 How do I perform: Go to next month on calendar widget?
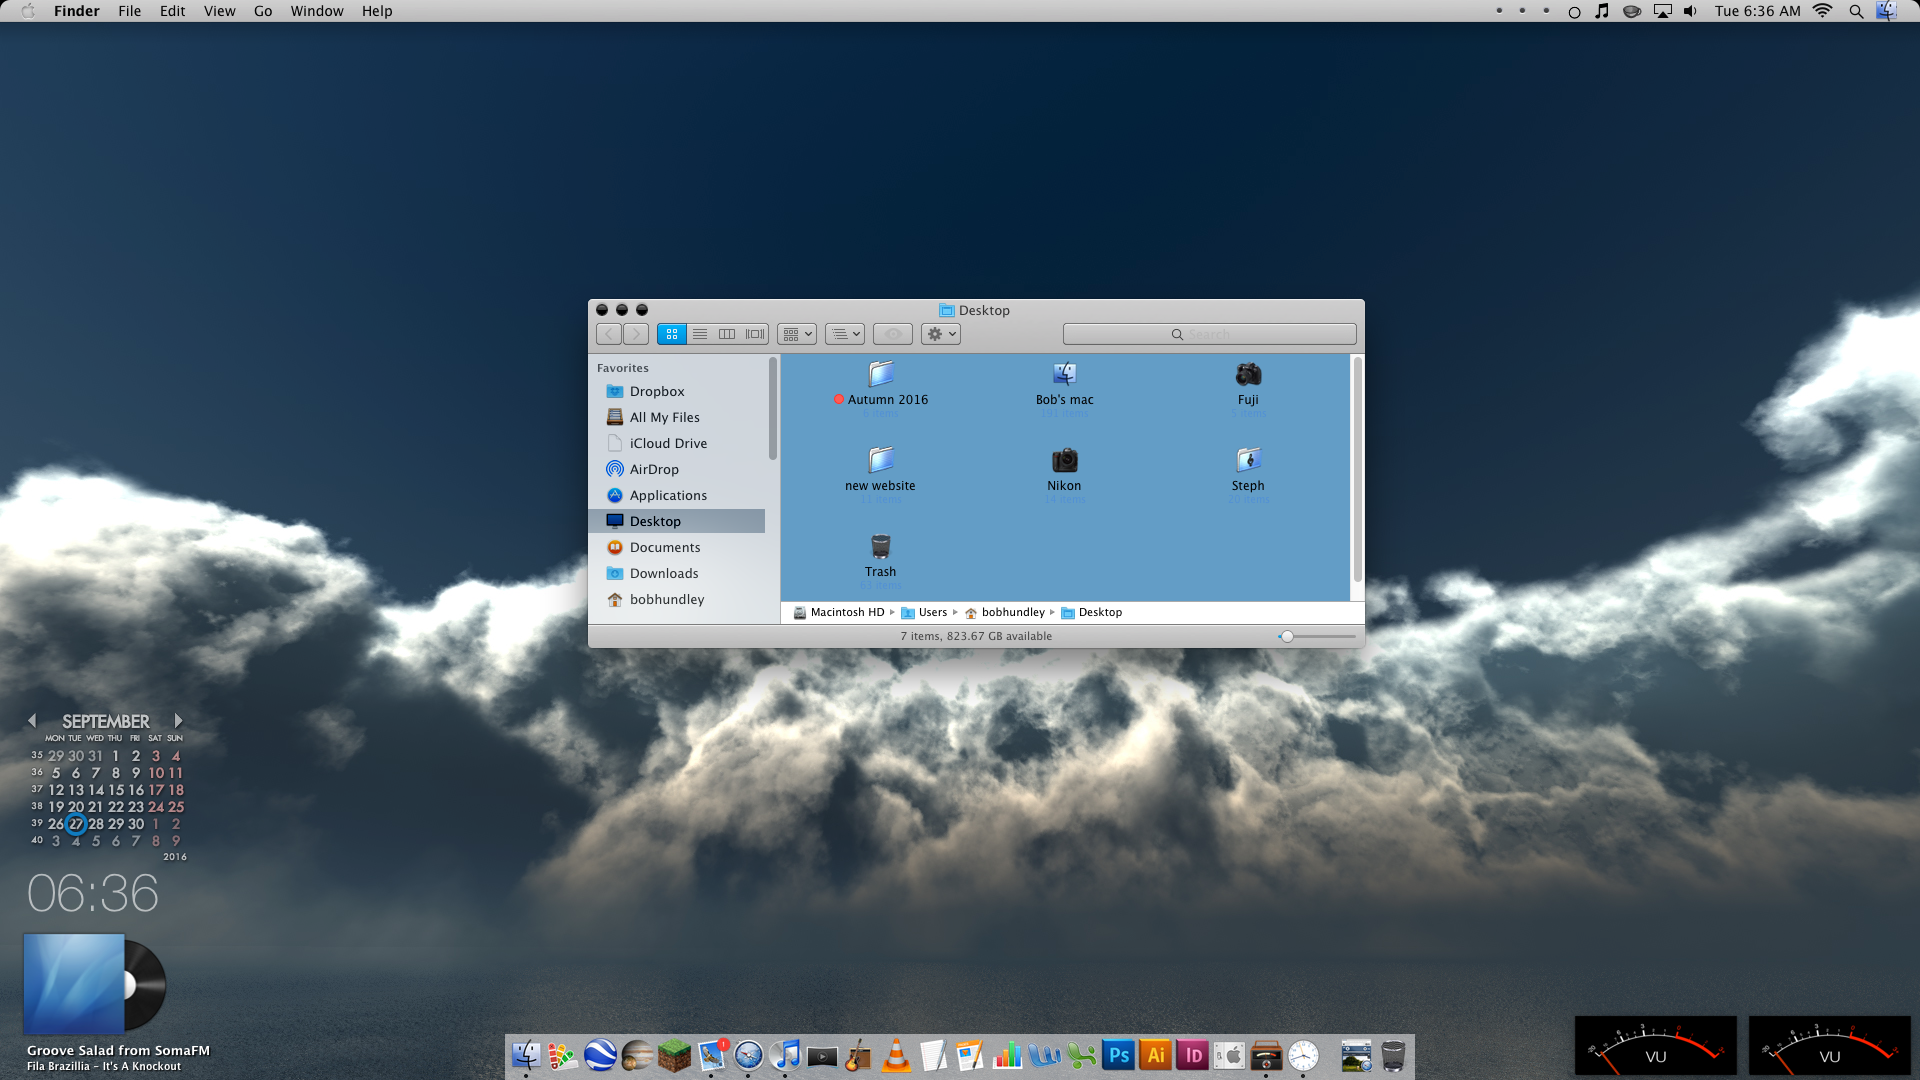[178, 720]
